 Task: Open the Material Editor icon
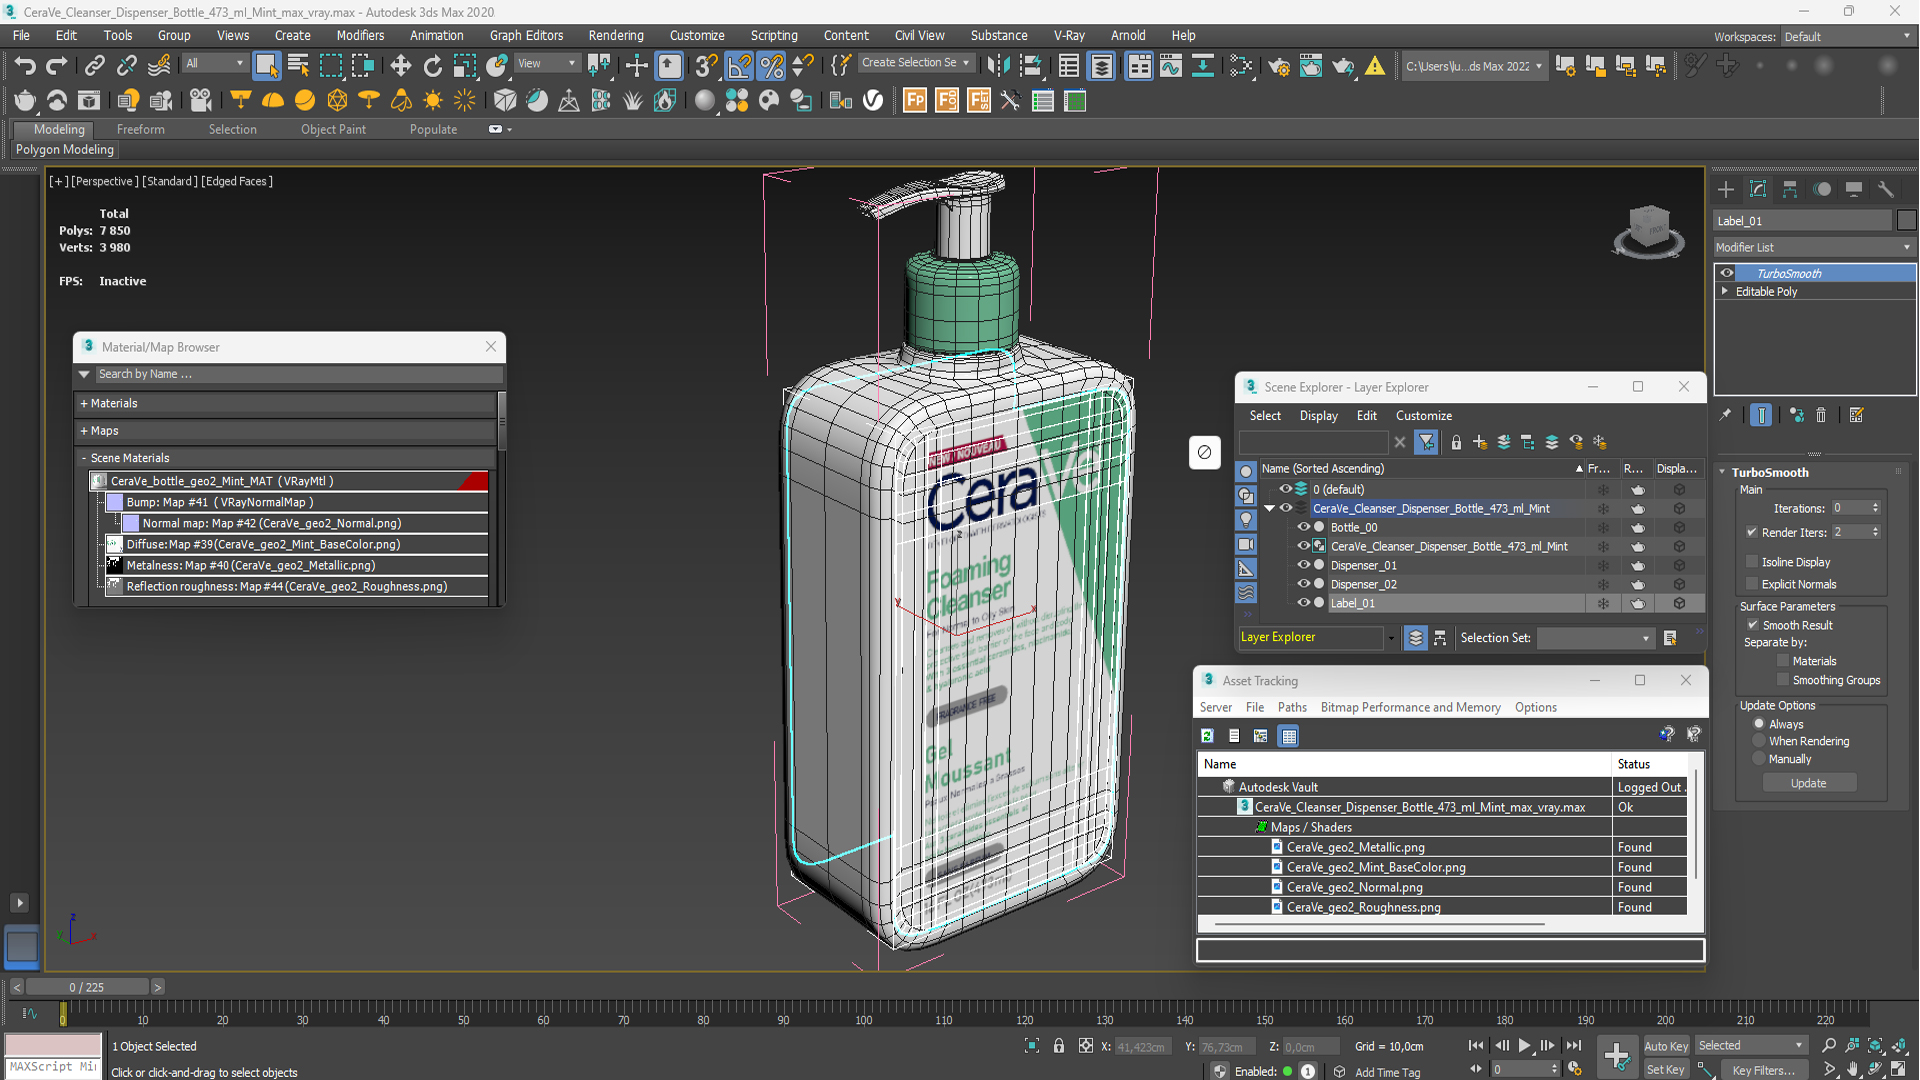coord(1241,66)
